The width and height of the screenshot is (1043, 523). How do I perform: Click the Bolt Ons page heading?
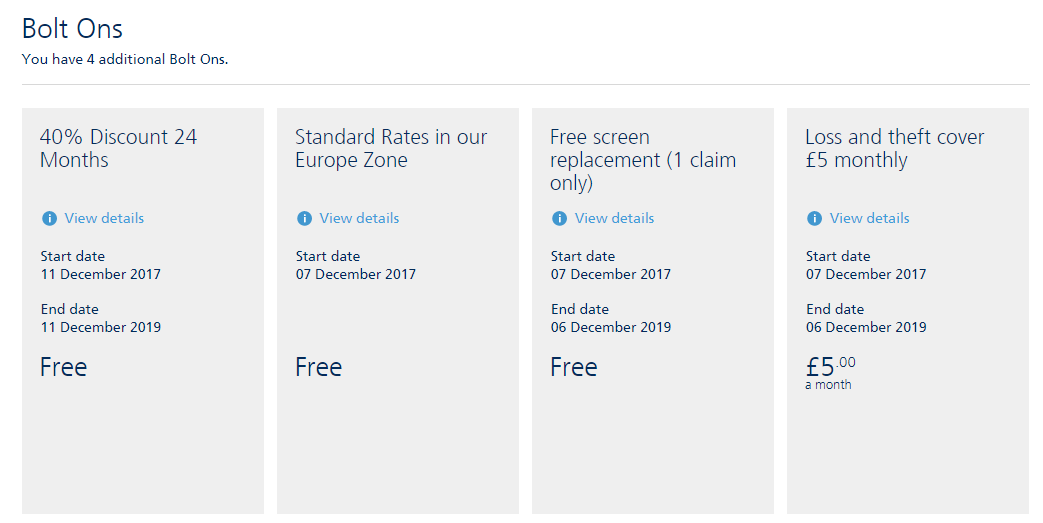coord(72,28)
